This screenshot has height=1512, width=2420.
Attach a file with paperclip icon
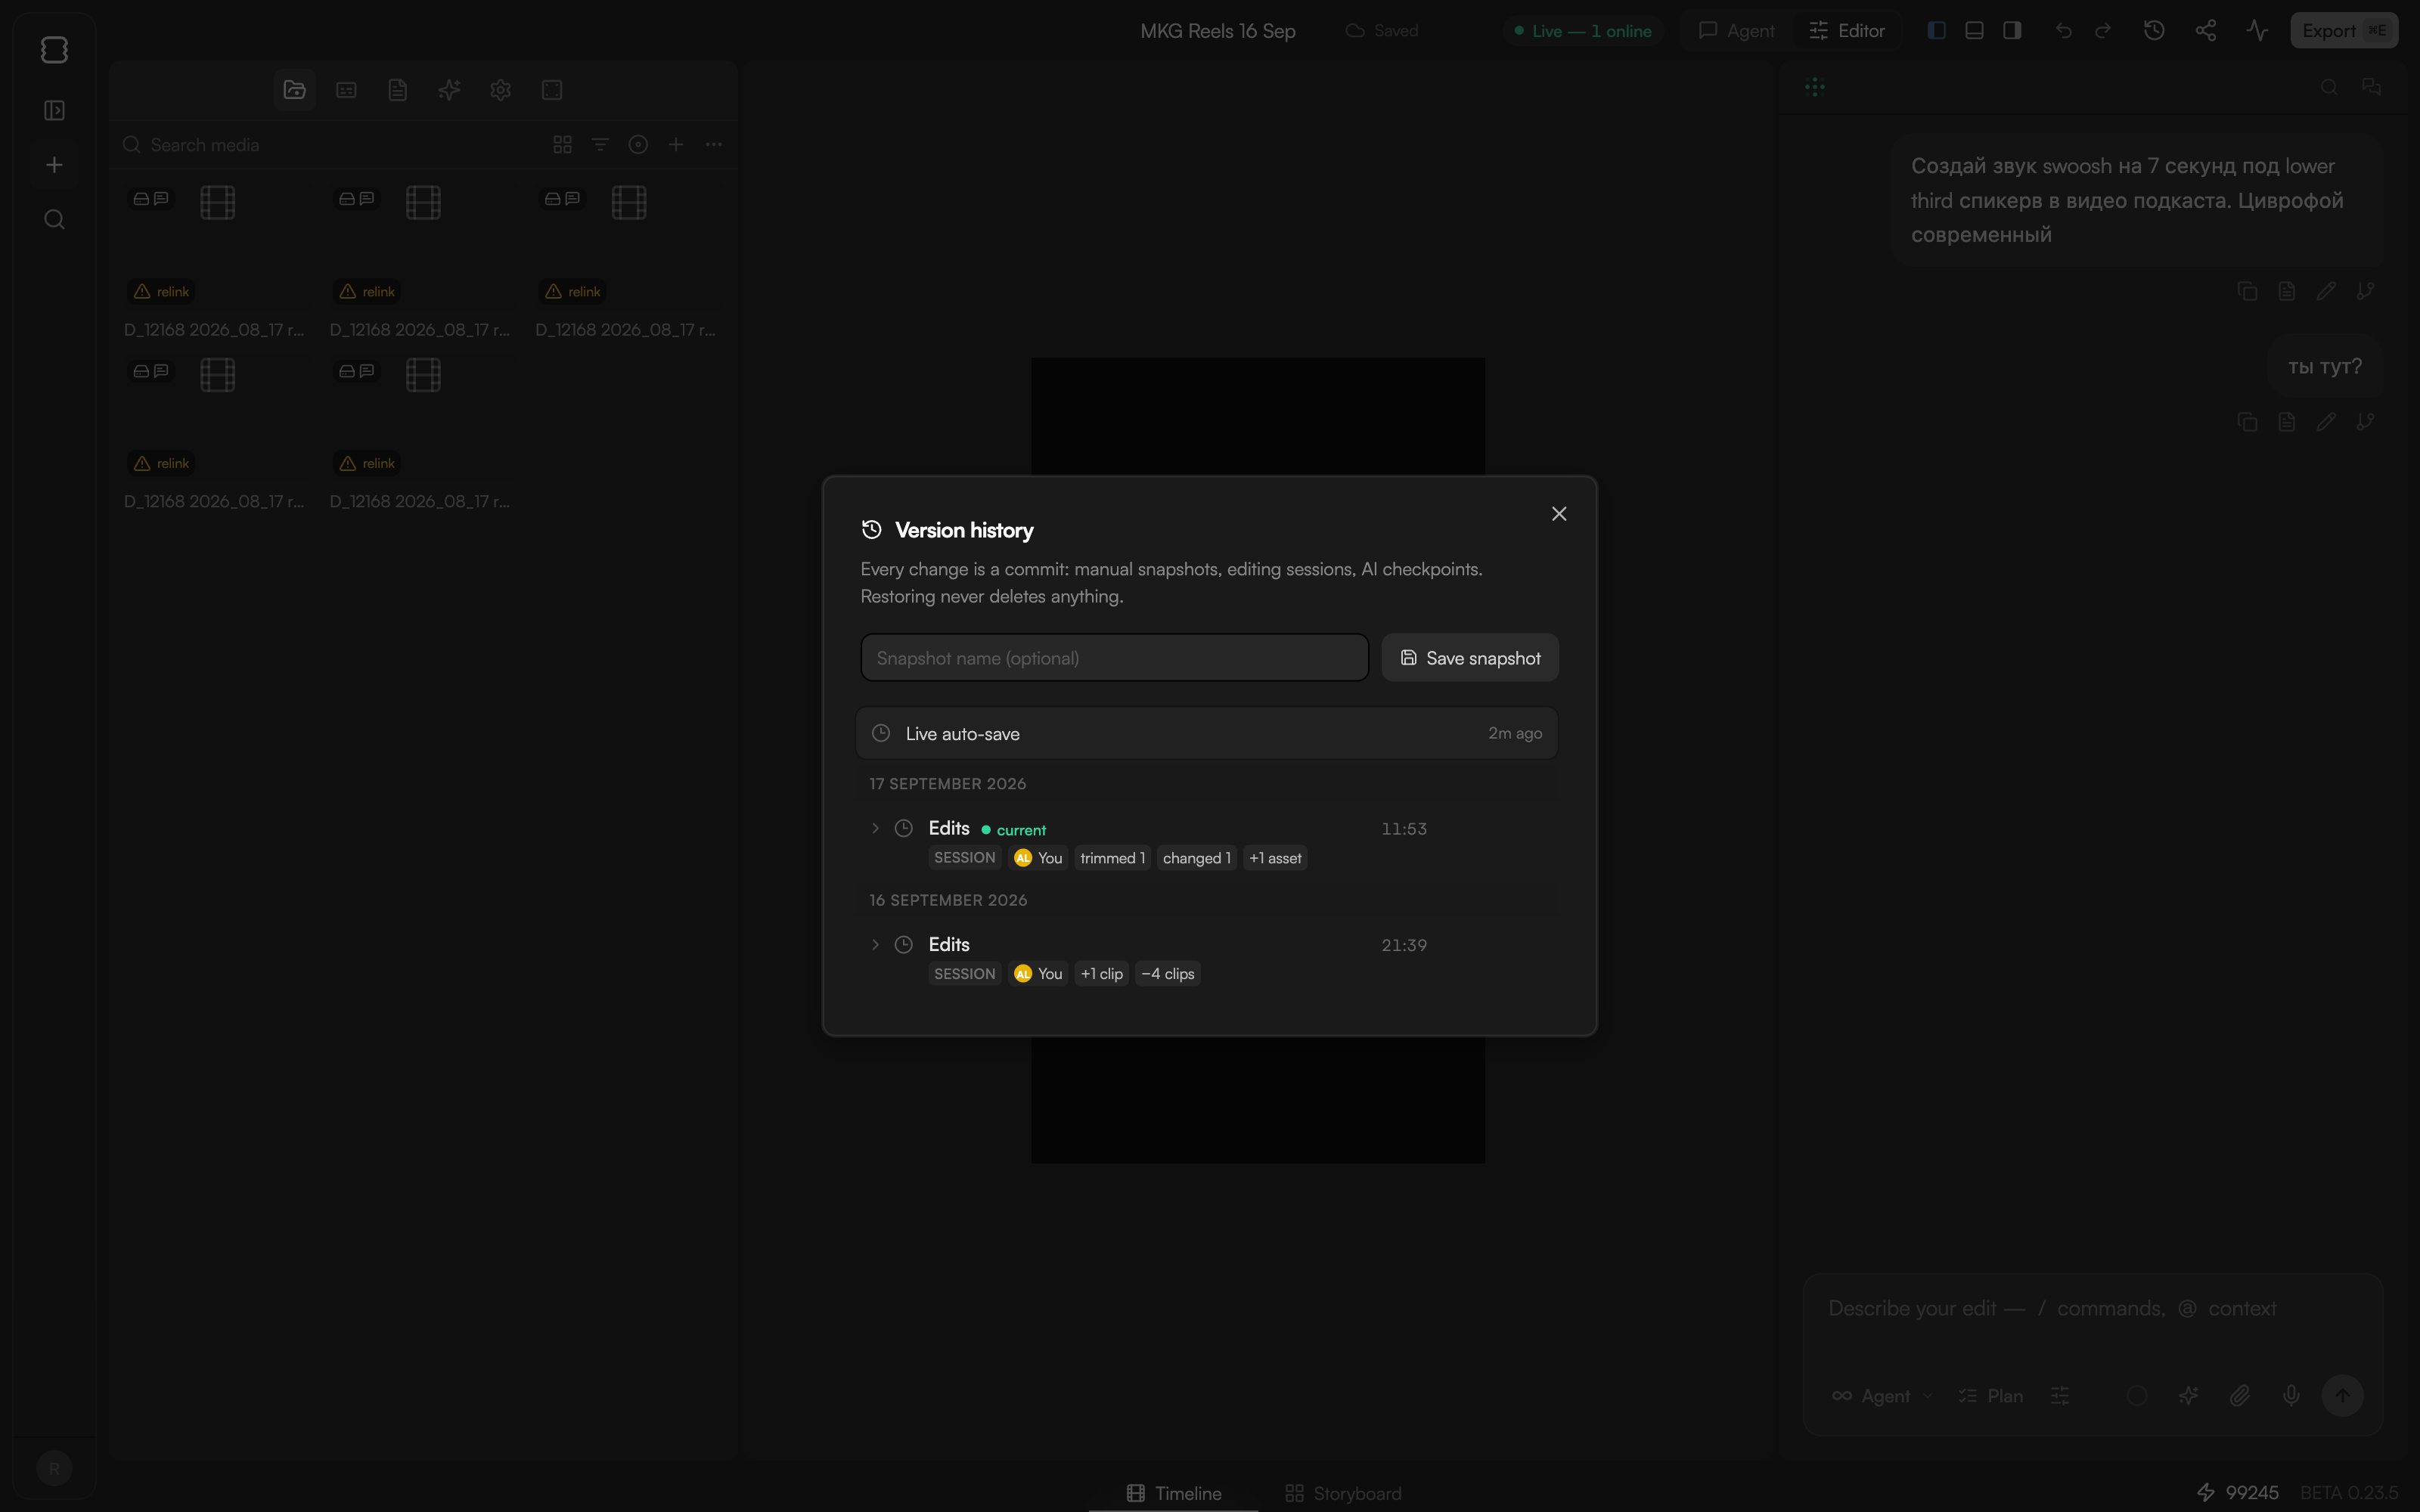click(x=2240, y=1396)
